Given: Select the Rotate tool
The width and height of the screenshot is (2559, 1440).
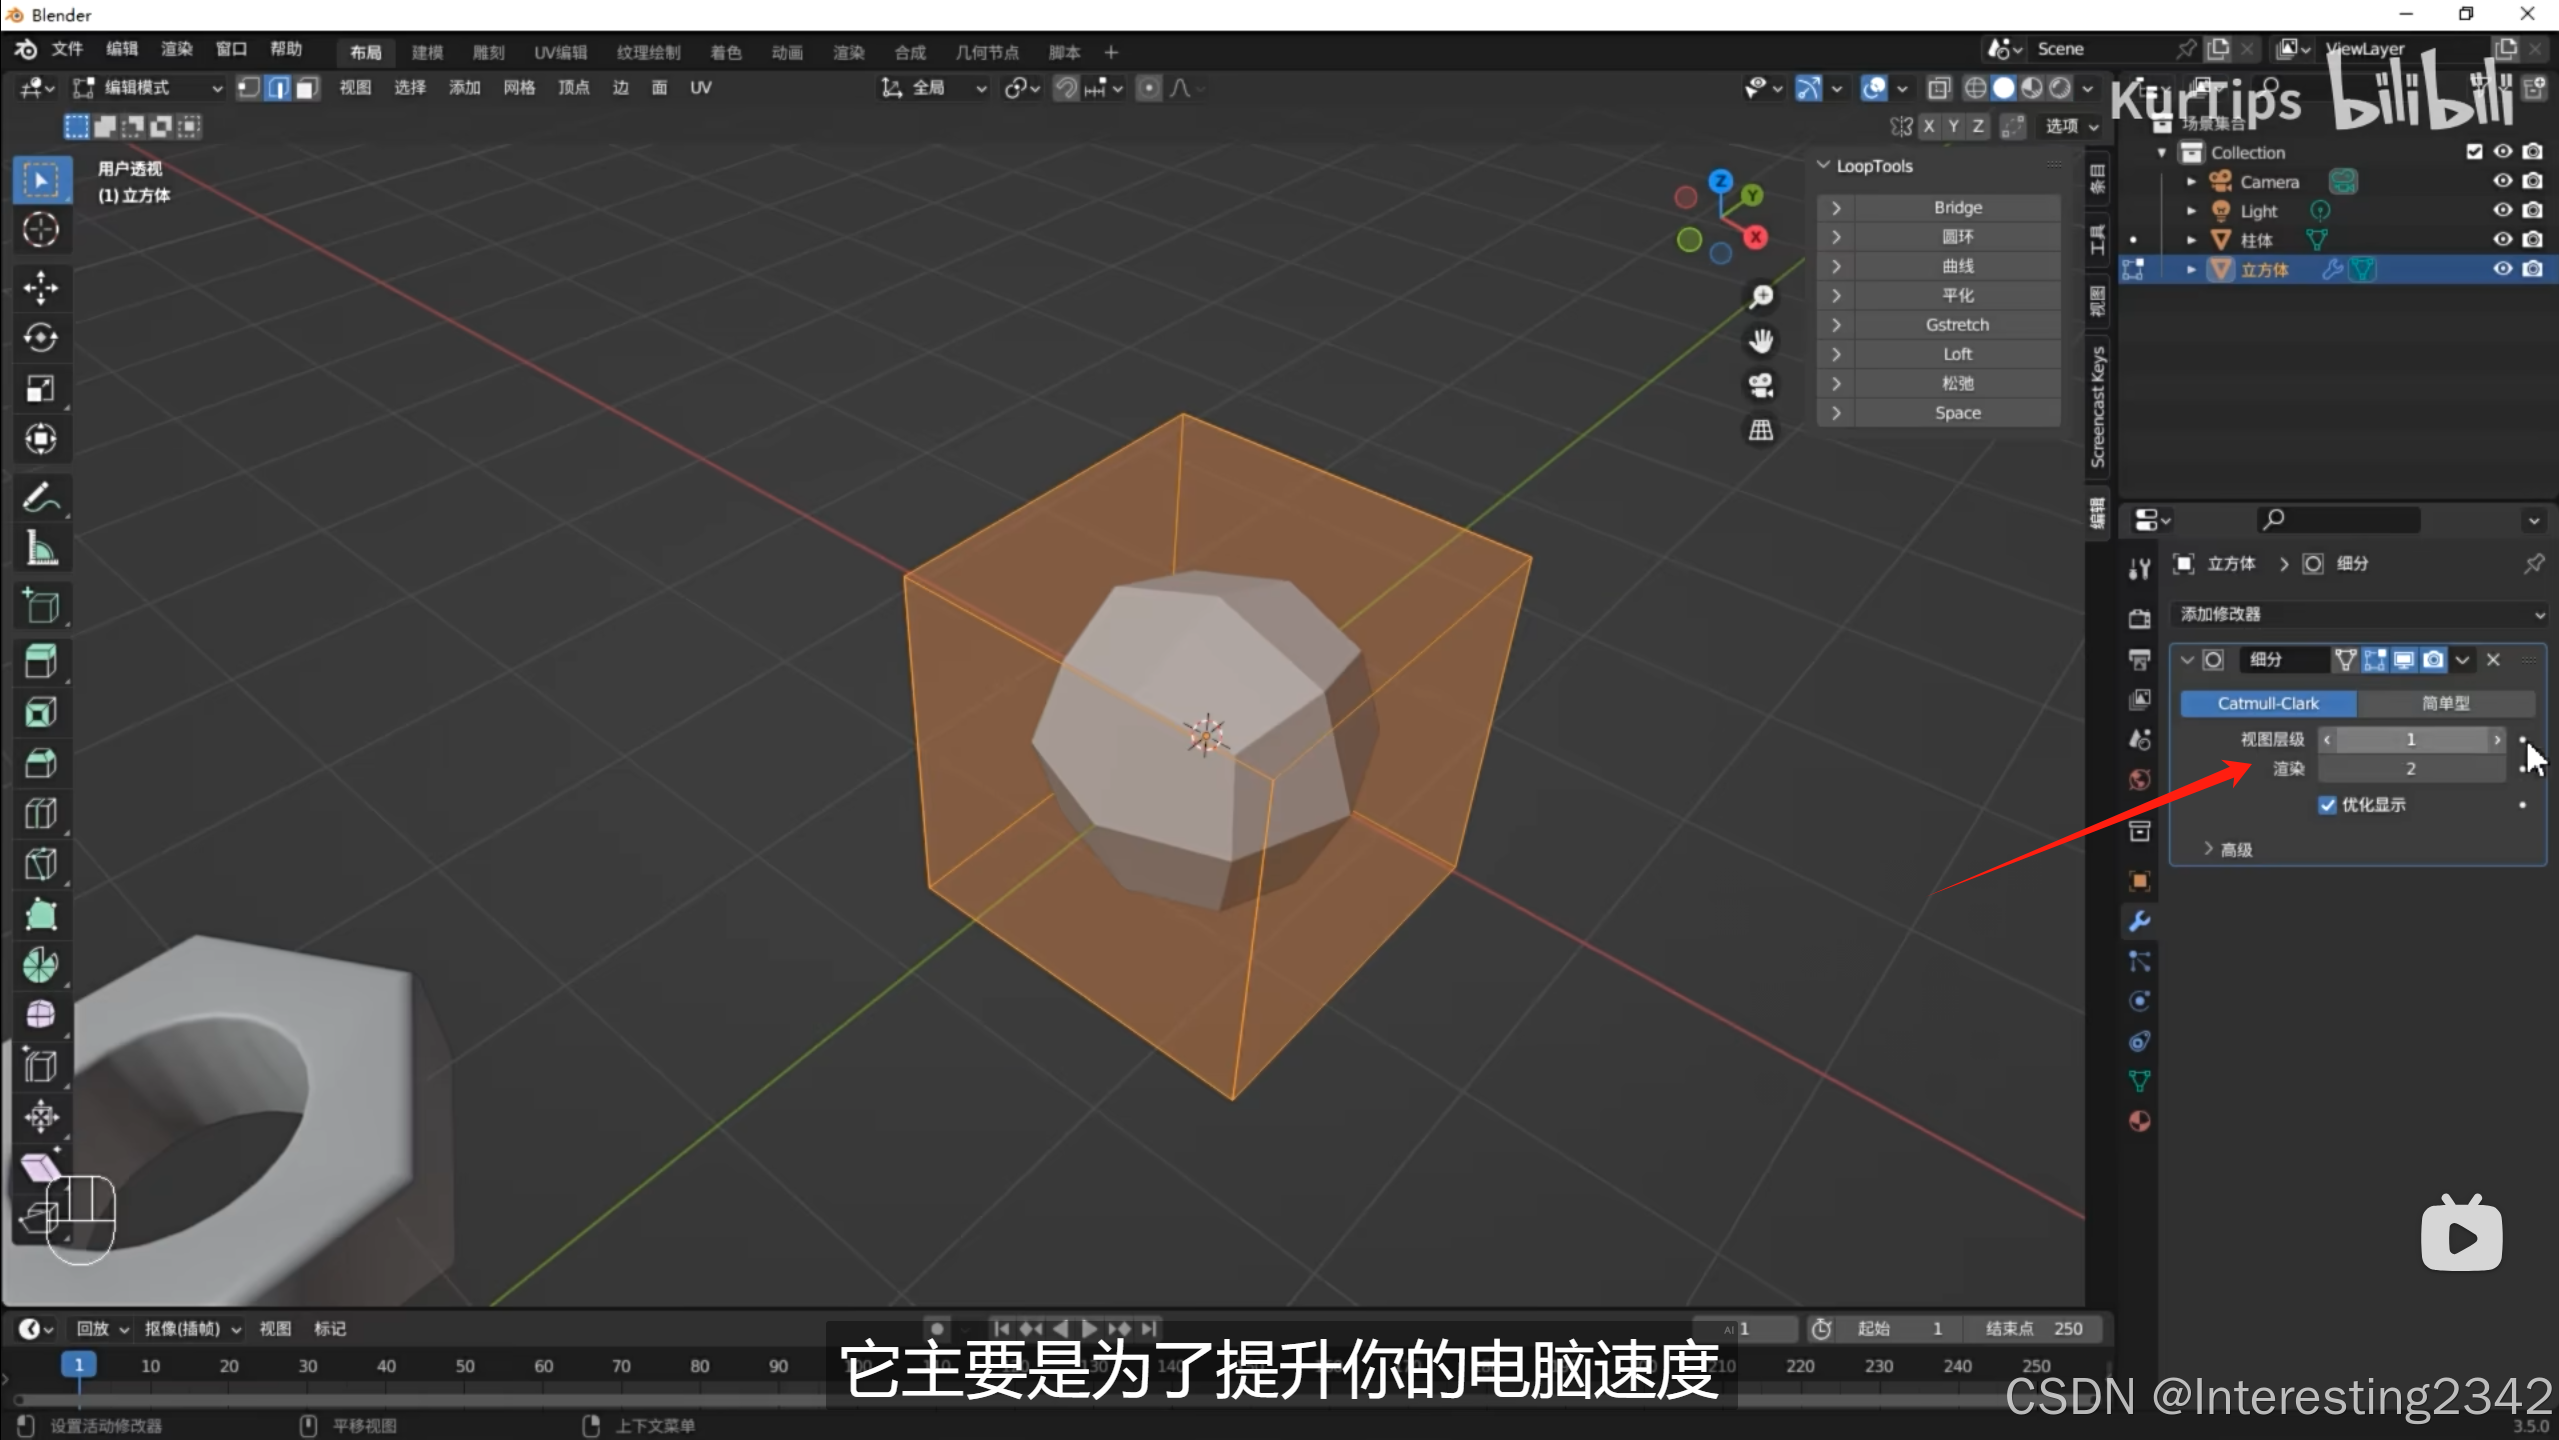Looking at the screenshot, I should click(41, 338).
